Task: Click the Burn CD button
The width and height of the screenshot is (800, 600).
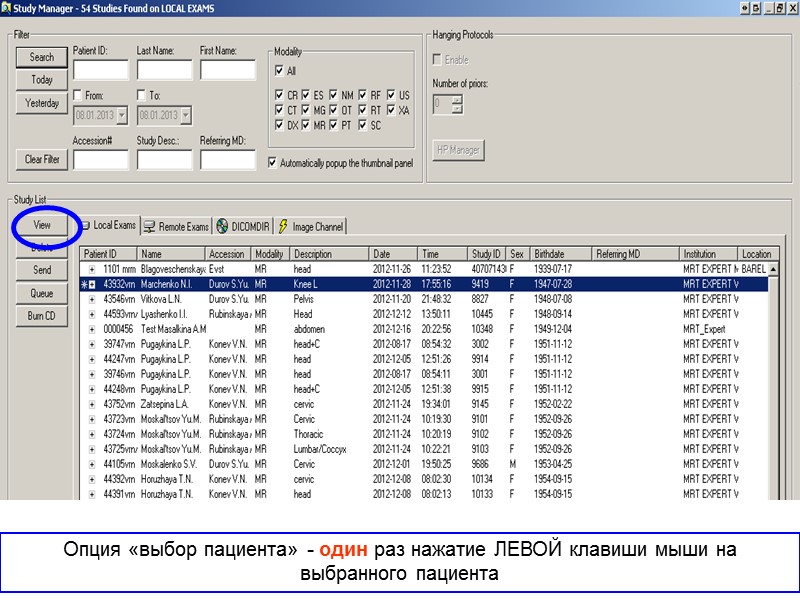Action: click(x=42, y=316)
